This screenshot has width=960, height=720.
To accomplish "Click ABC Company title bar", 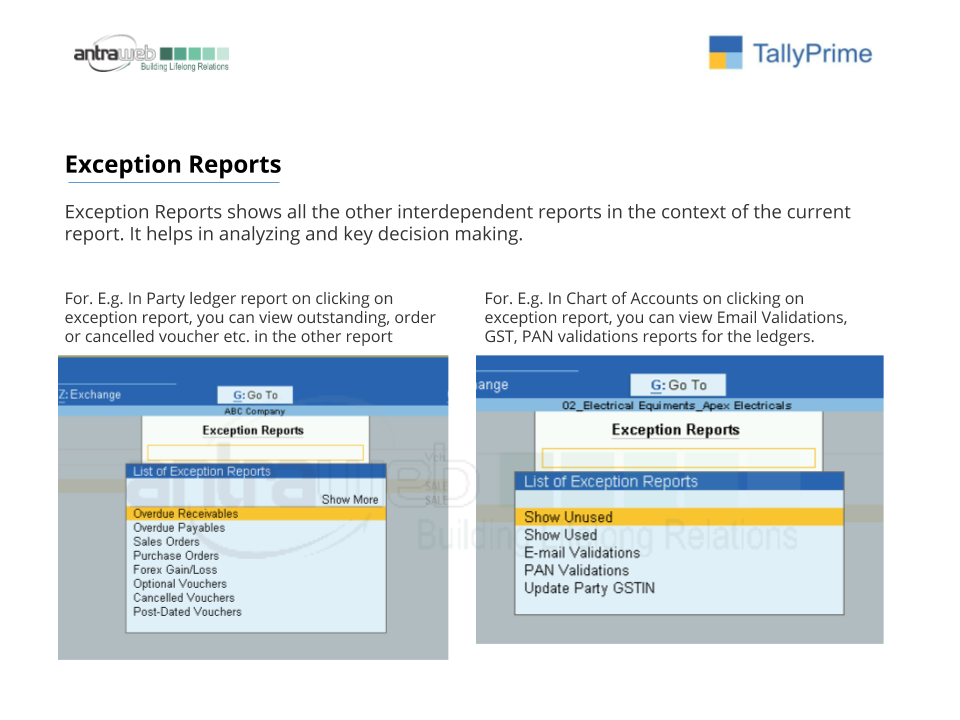I will (x=253, y=411).
